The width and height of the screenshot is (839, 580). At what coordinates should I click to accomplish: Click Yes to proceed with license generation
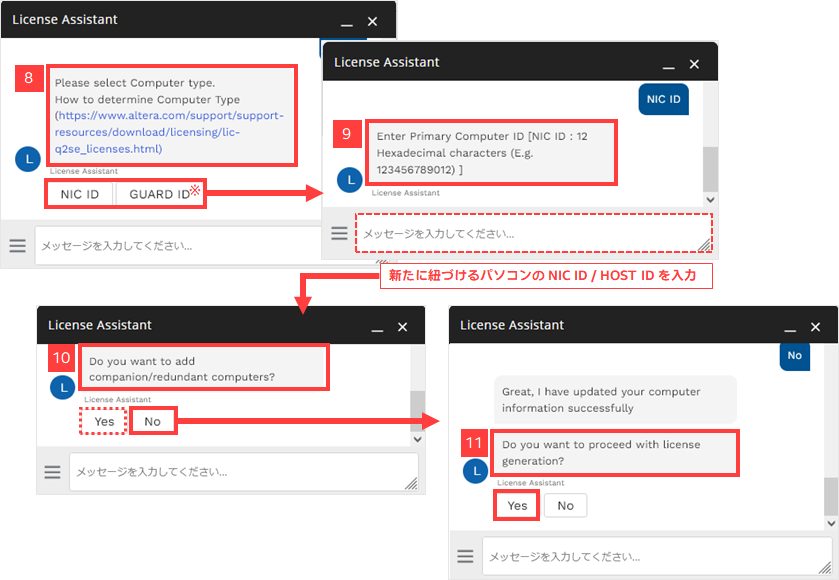[517, 506]
